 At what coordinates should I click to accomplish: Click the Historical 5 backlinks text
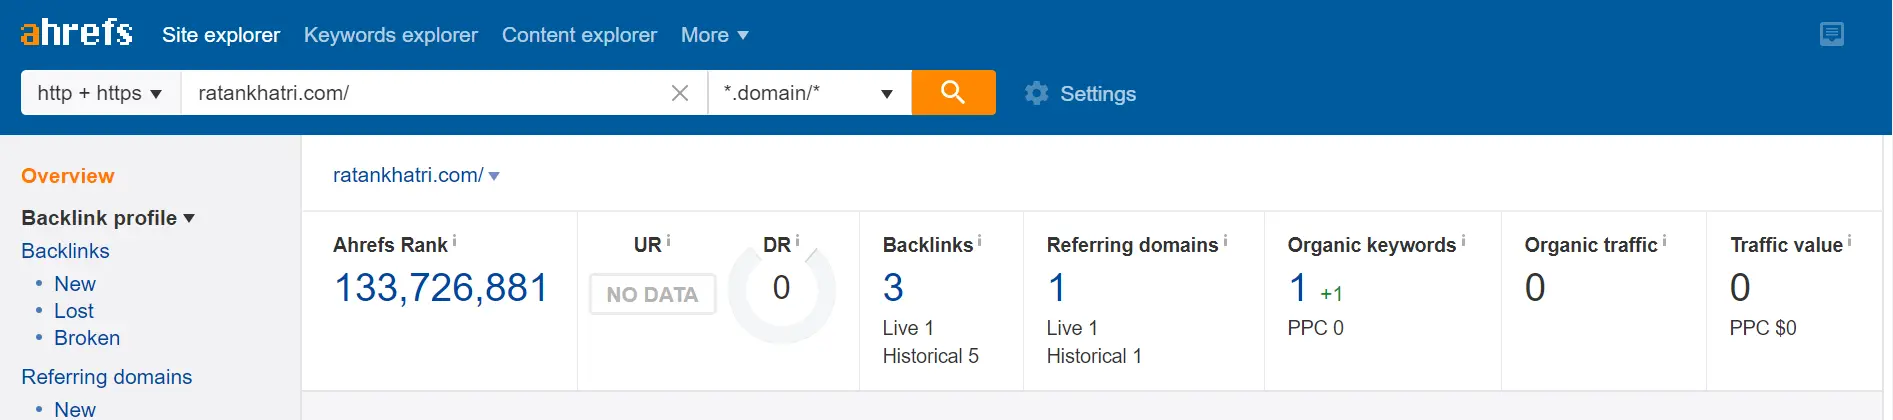click(931, 356)
